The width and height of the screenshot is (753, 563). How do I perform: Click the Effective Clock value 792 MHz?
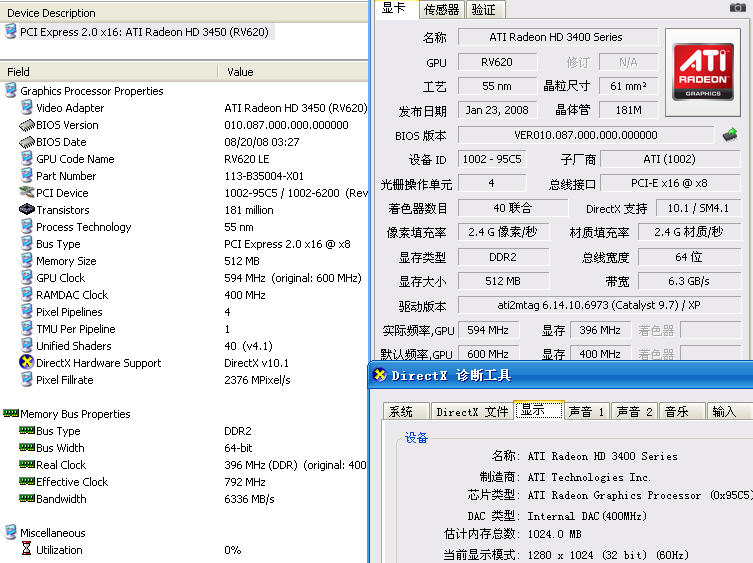pos(245,482)
